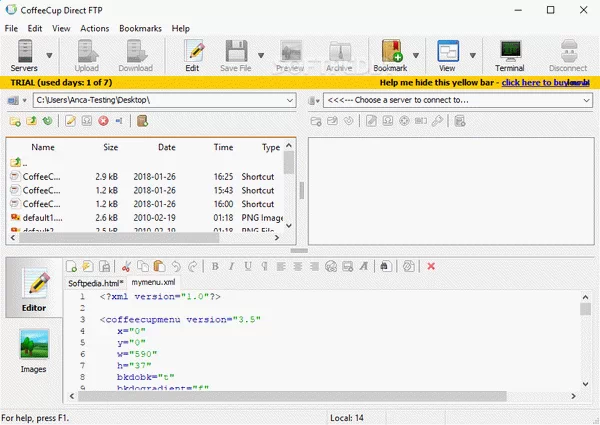Click the View layout button
600x425 pixels.
(447, 56)
